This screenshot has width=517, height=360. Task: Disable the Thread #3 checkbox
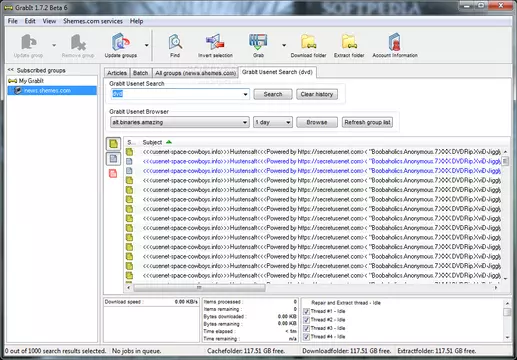pyautogui.click(x=306, y=328)
